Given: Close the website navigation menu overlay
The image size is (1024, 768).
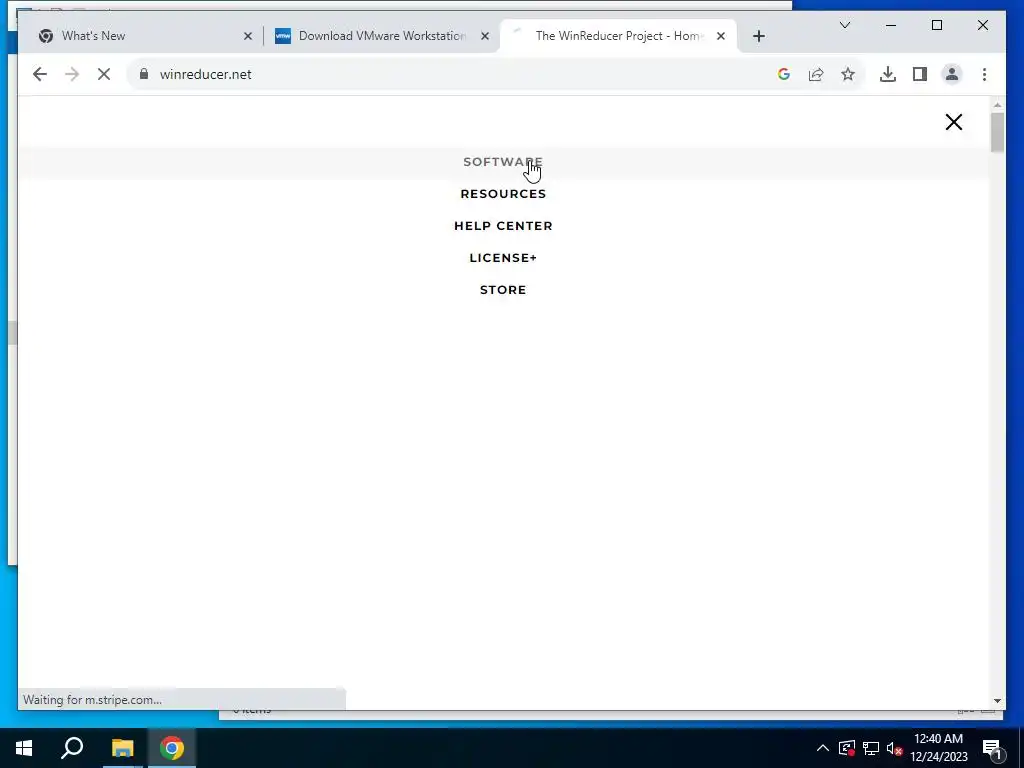Looking at the screenshot, I should (953, 122).
